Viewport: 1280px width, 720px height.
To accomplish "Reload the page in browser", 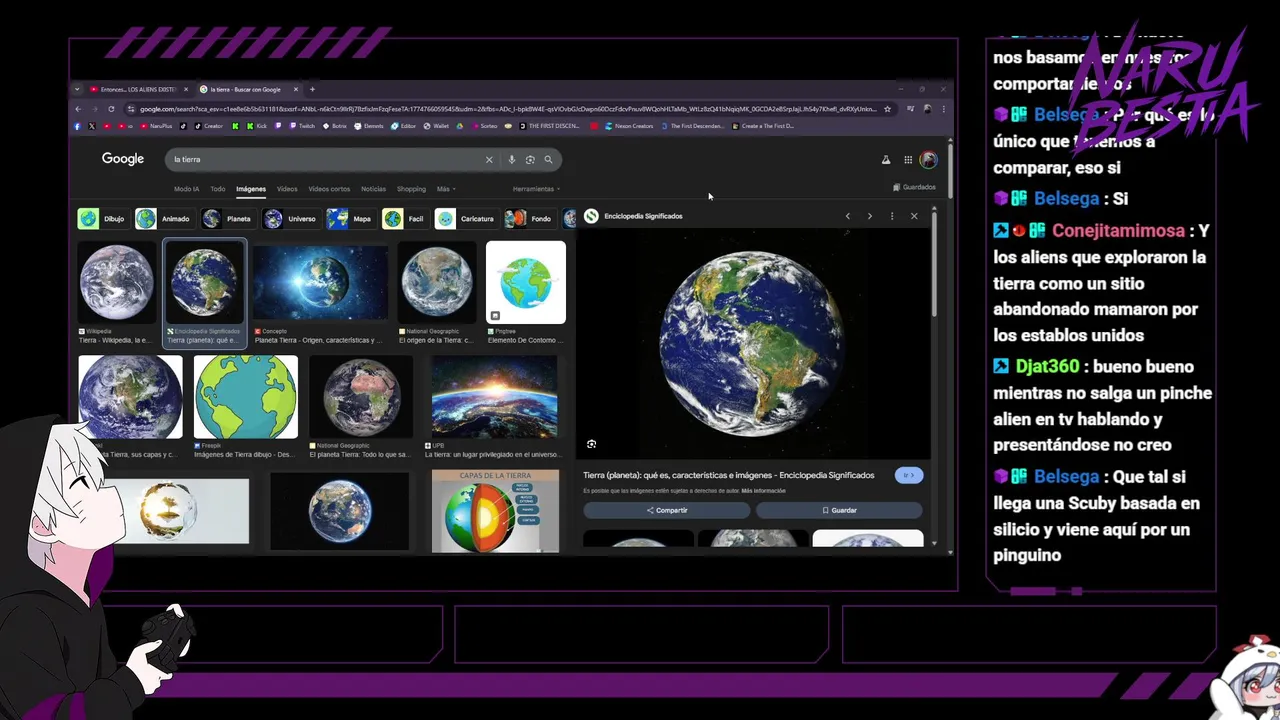I will (x=111, y=109).
